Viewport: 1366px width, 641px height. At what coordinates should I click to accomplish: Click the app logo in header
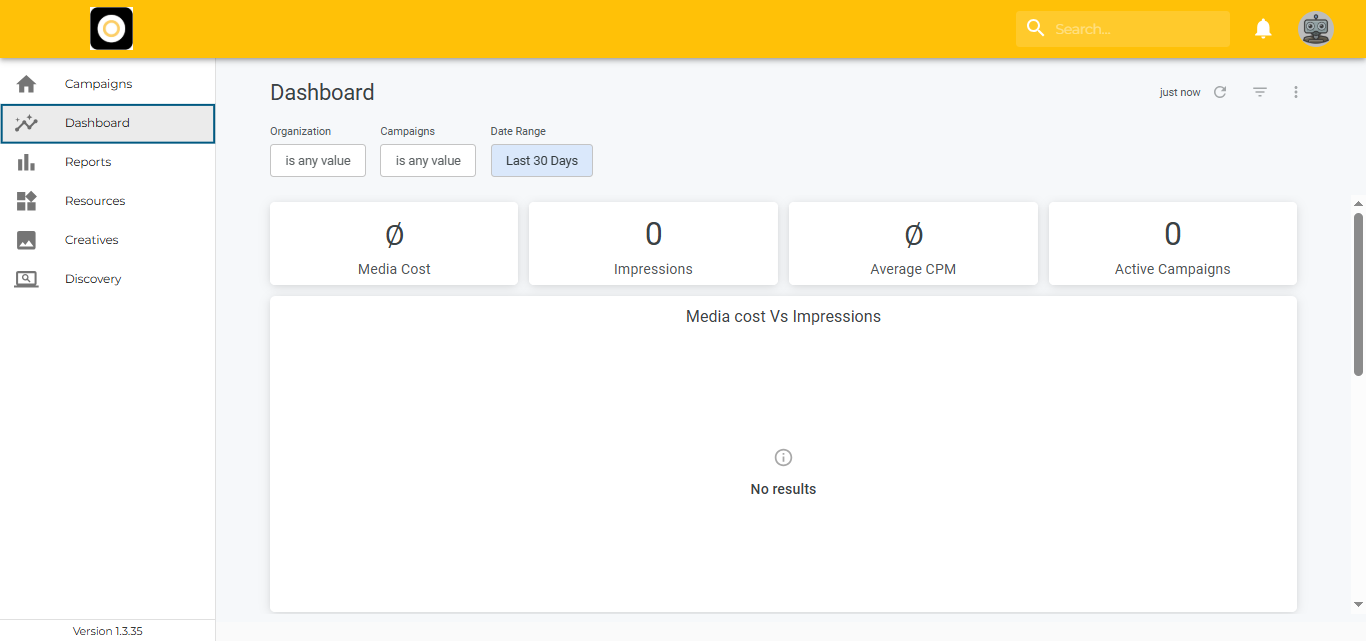(111, 29)
